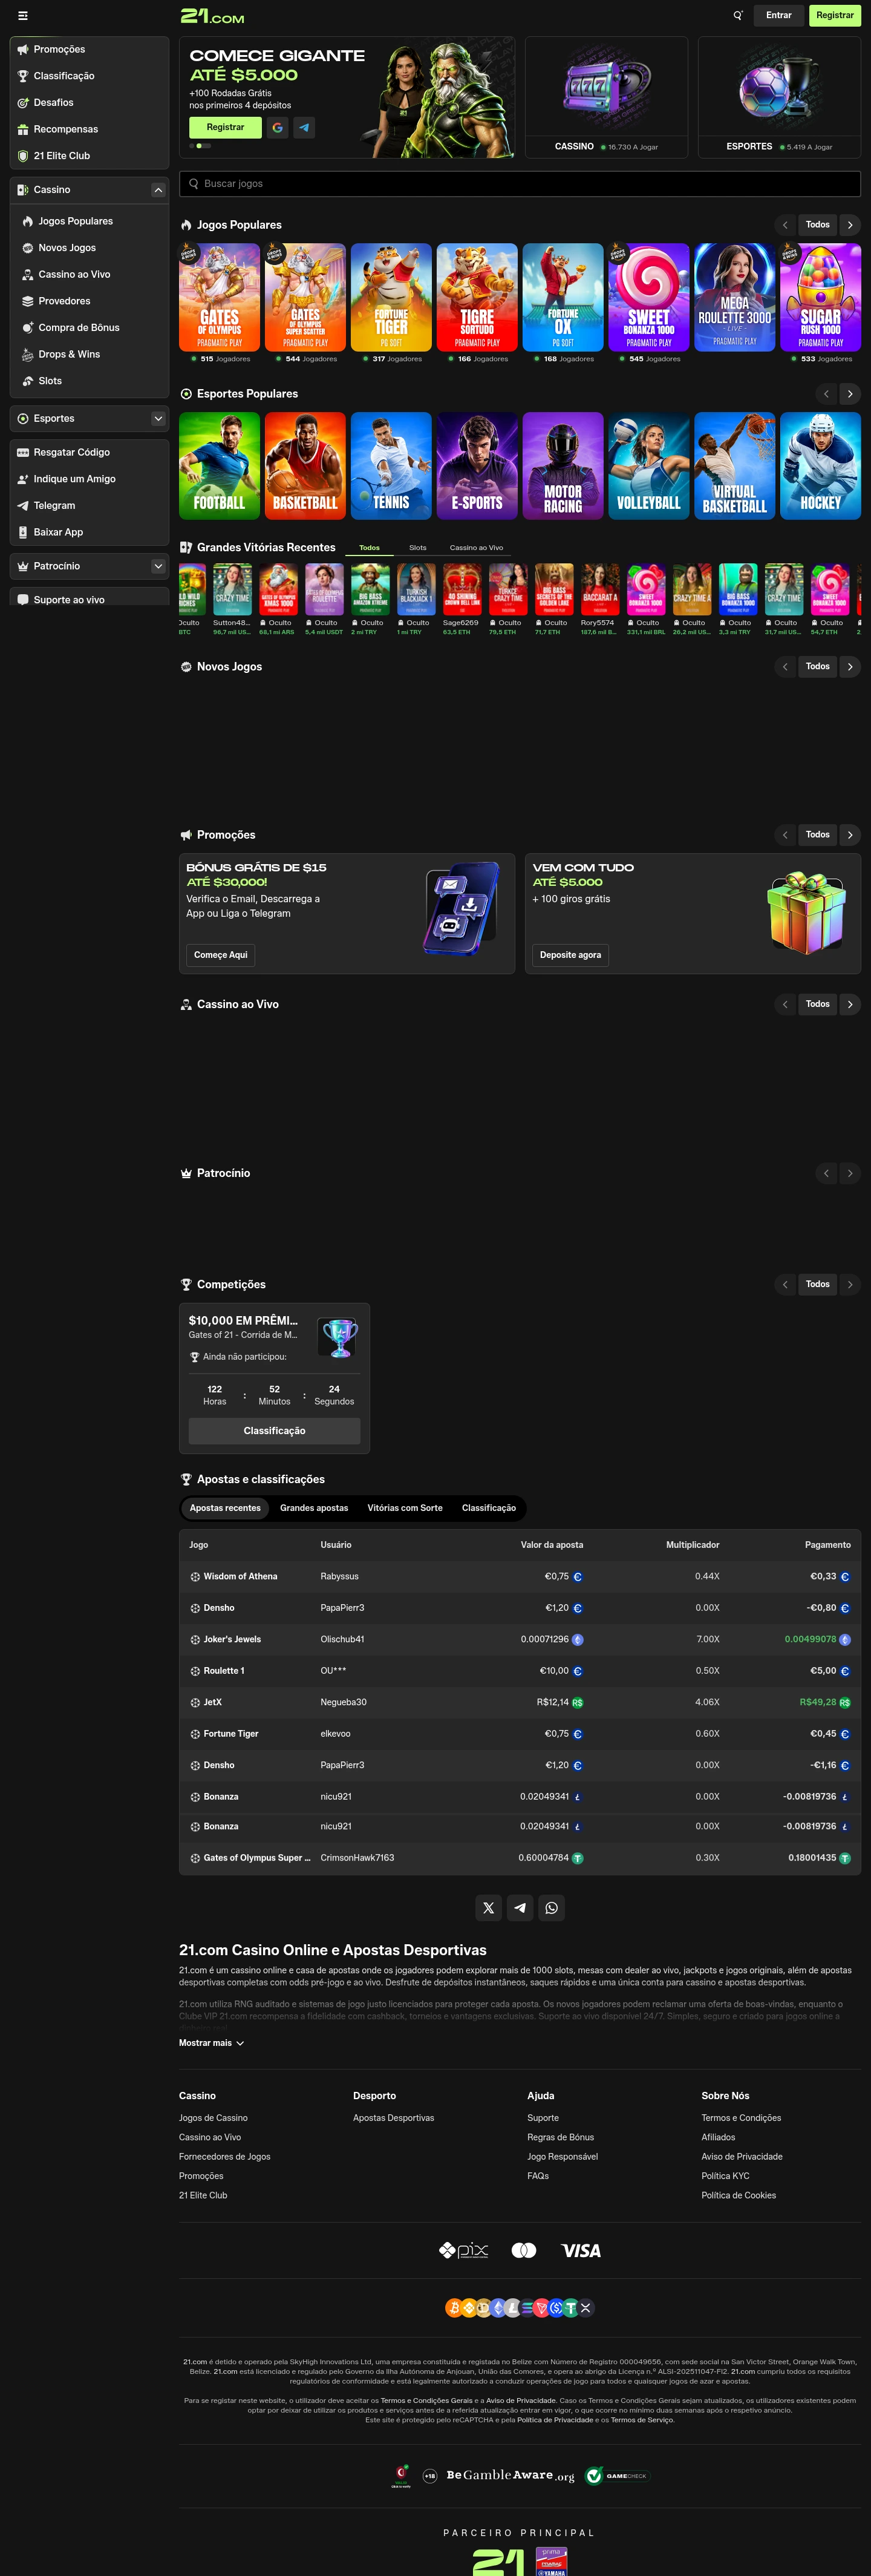The width and height of the screenshot is (871, 2576).
Task: Click into Buscar jogos search field
Action: (x=520, y=184)
